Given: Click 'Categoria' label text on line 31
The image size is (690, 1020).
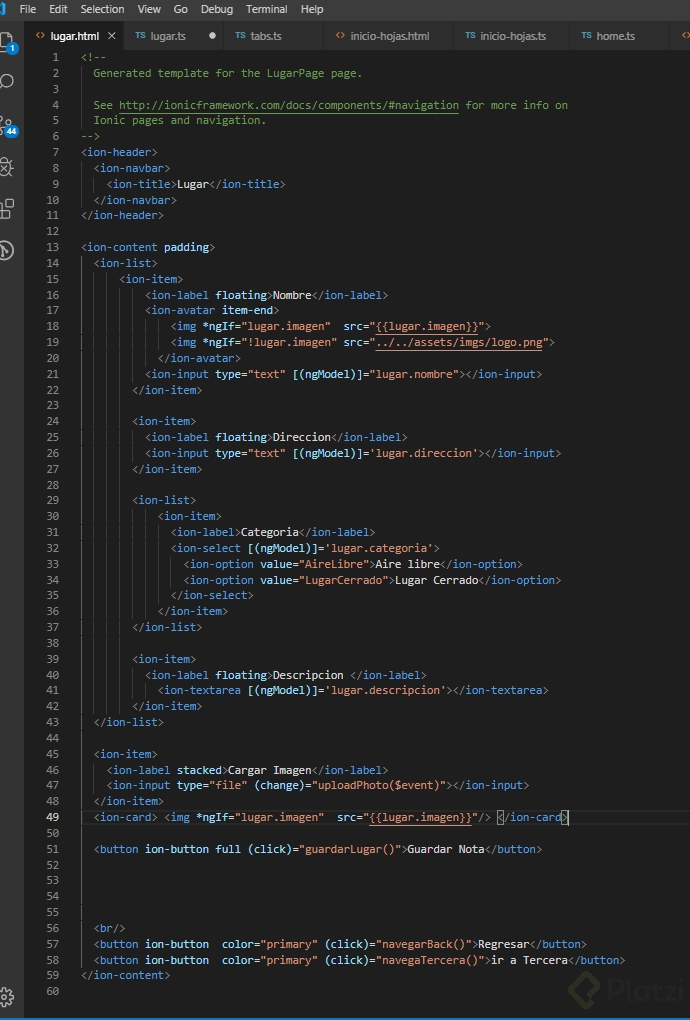Looking at the screenshot, I should [x=269, y=532].
